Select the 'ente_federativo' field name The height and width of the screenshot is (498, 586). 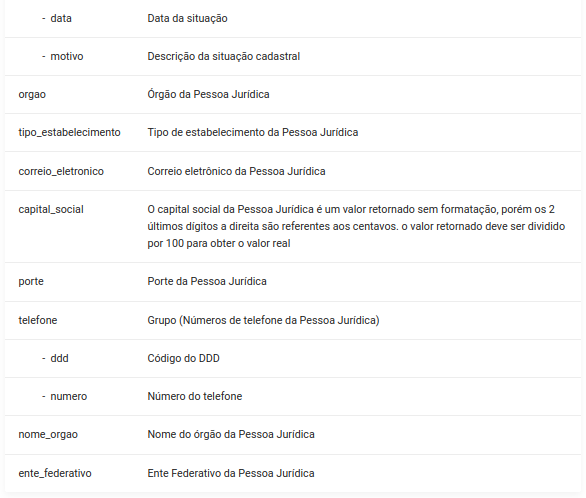click(x=55, y=473)
